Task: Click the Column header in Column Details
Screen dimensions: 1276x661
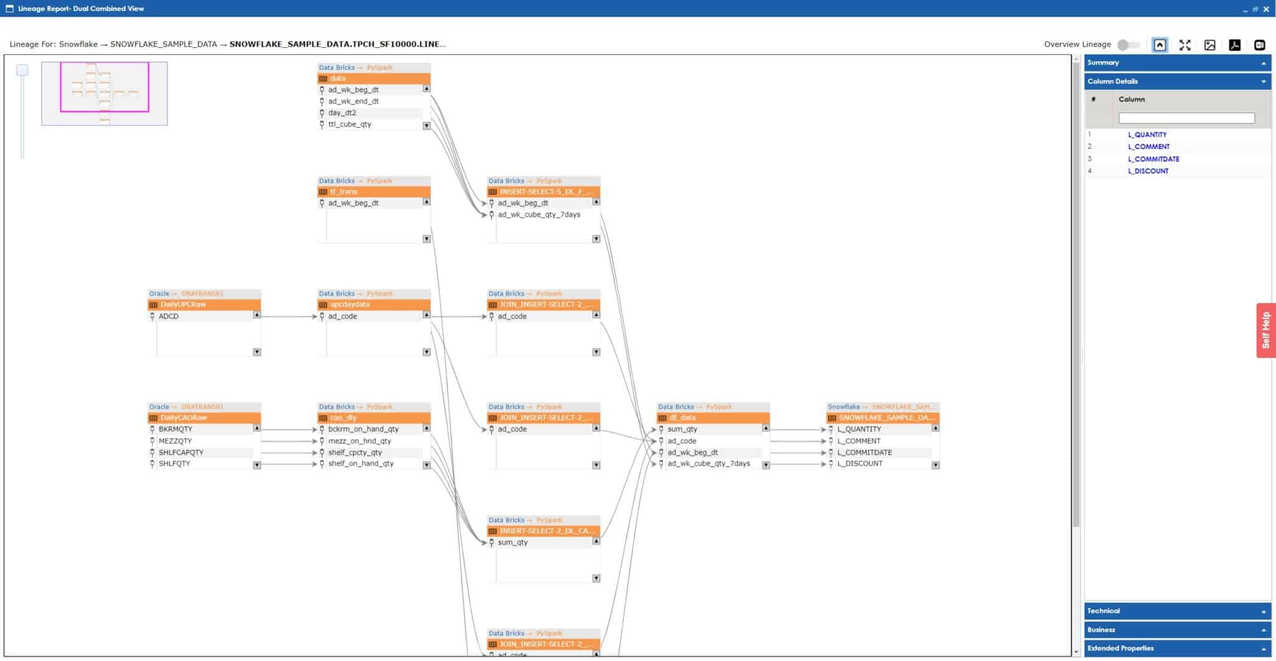Action: [x=1132, y=99]
